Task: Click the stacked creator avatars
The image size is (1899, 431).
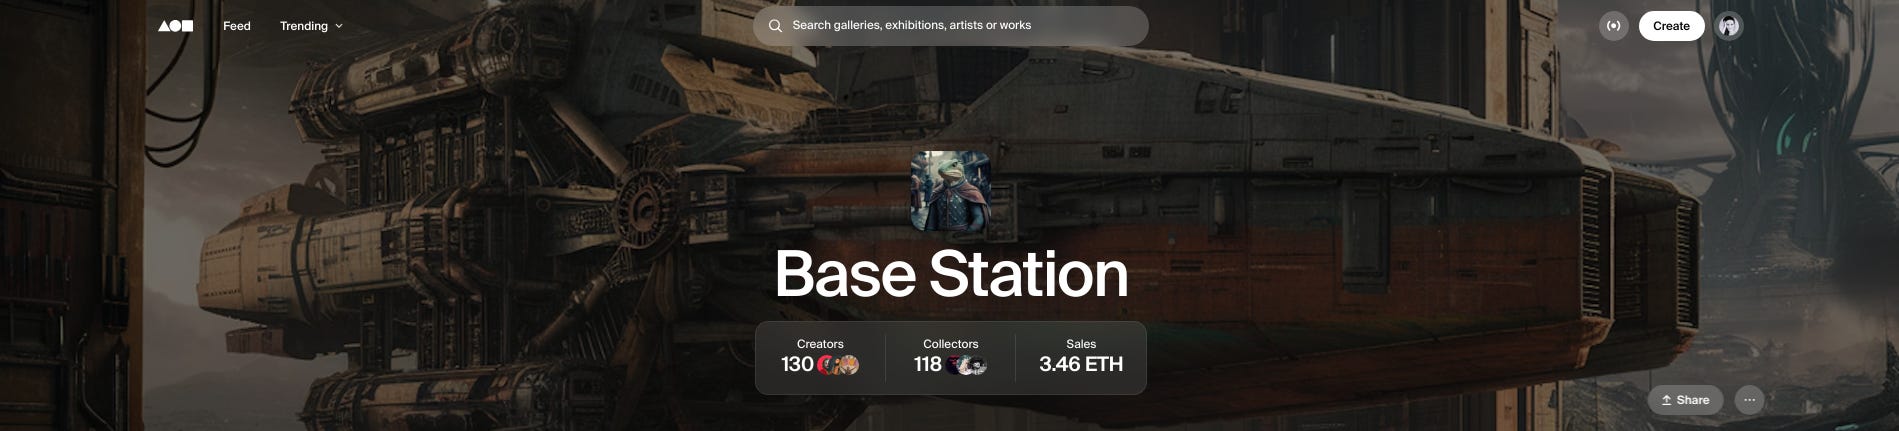Action: [839, 365]
